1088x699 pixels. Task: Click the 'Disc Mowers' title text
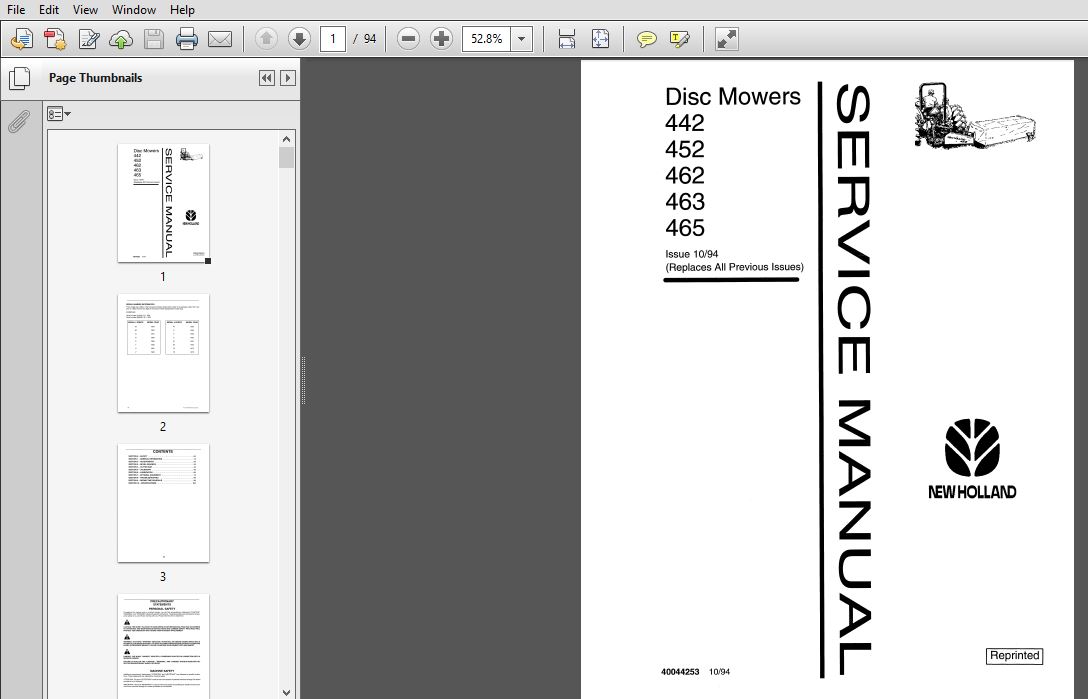point(733,96)
